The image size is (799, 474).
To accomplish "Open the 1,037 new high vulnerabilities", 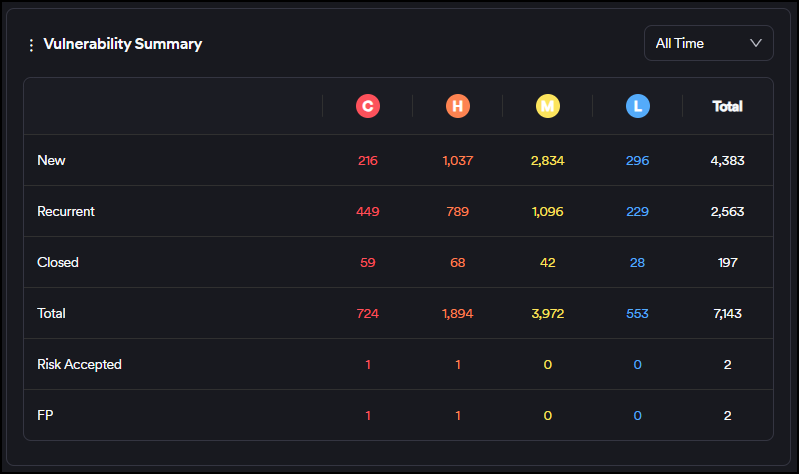I will [458, 160].
